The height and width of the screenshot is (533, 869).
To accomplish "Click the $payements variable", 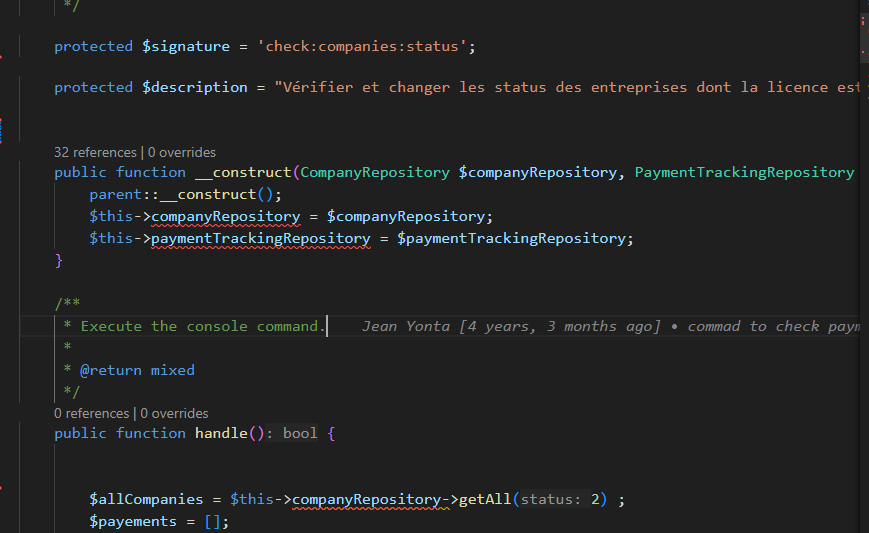I will point(133,522).
